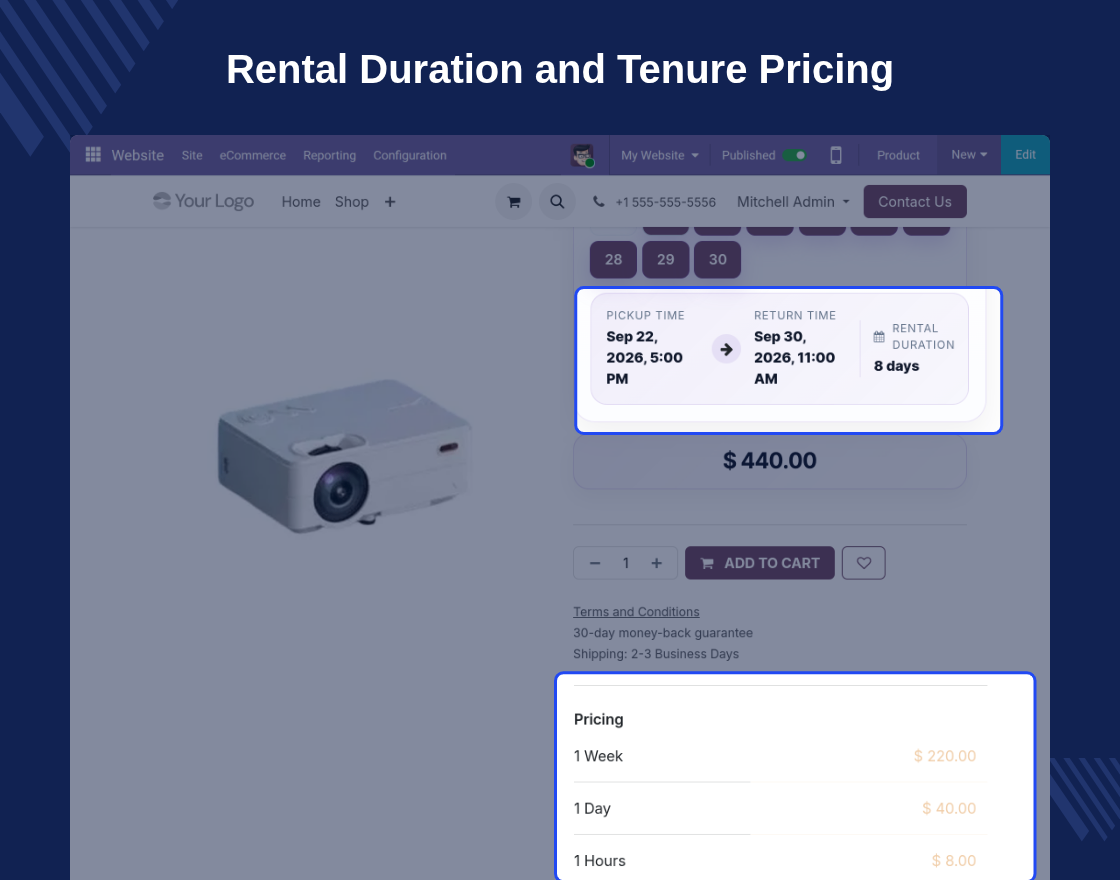Image resolution: width=1120 pixels, height=880 pixels.
Task: Click the $ 40.00 daily price
Action: click(x=949, y=809)
